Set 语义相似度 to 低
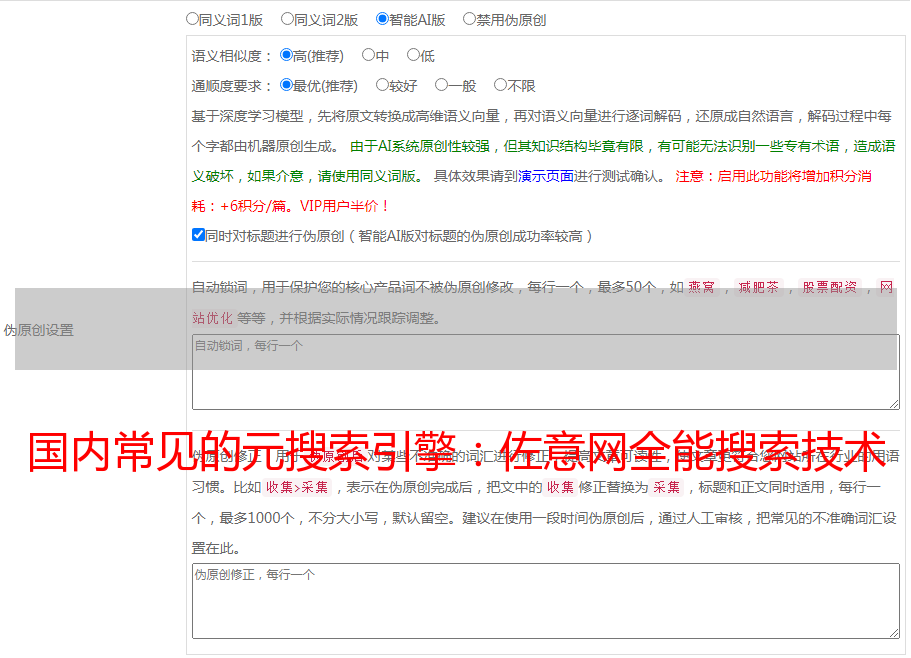The image size is (911, 658). tap(413, 55)
